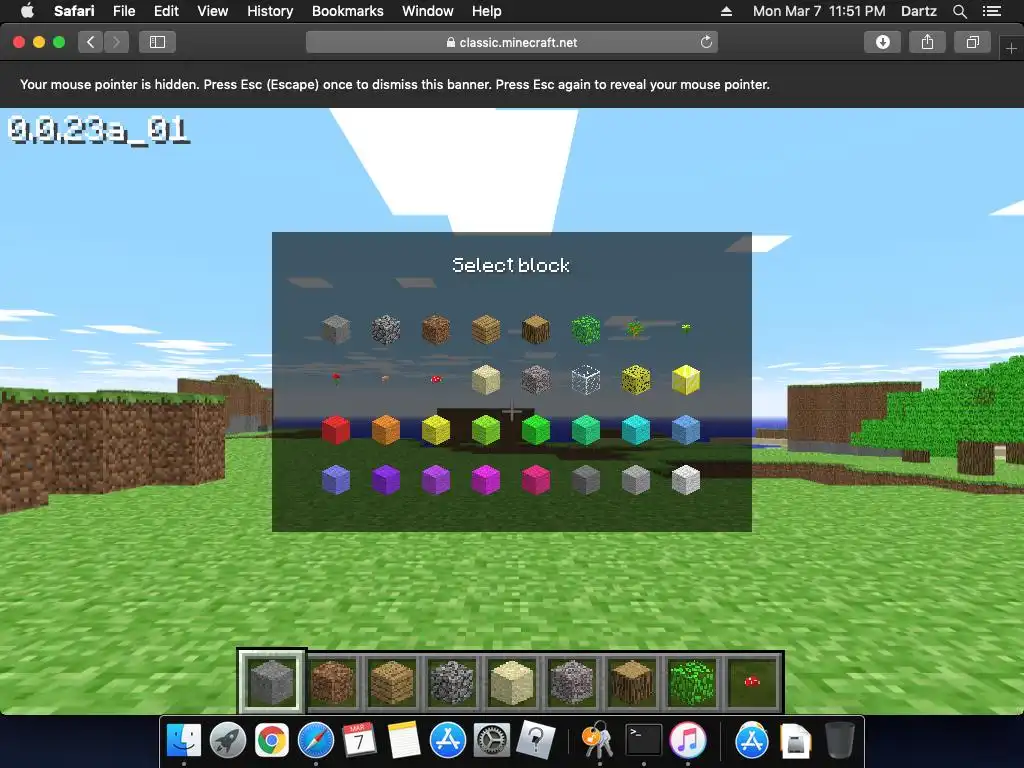
Task: Pick the light blue wool block
Action: pos(686,430)
